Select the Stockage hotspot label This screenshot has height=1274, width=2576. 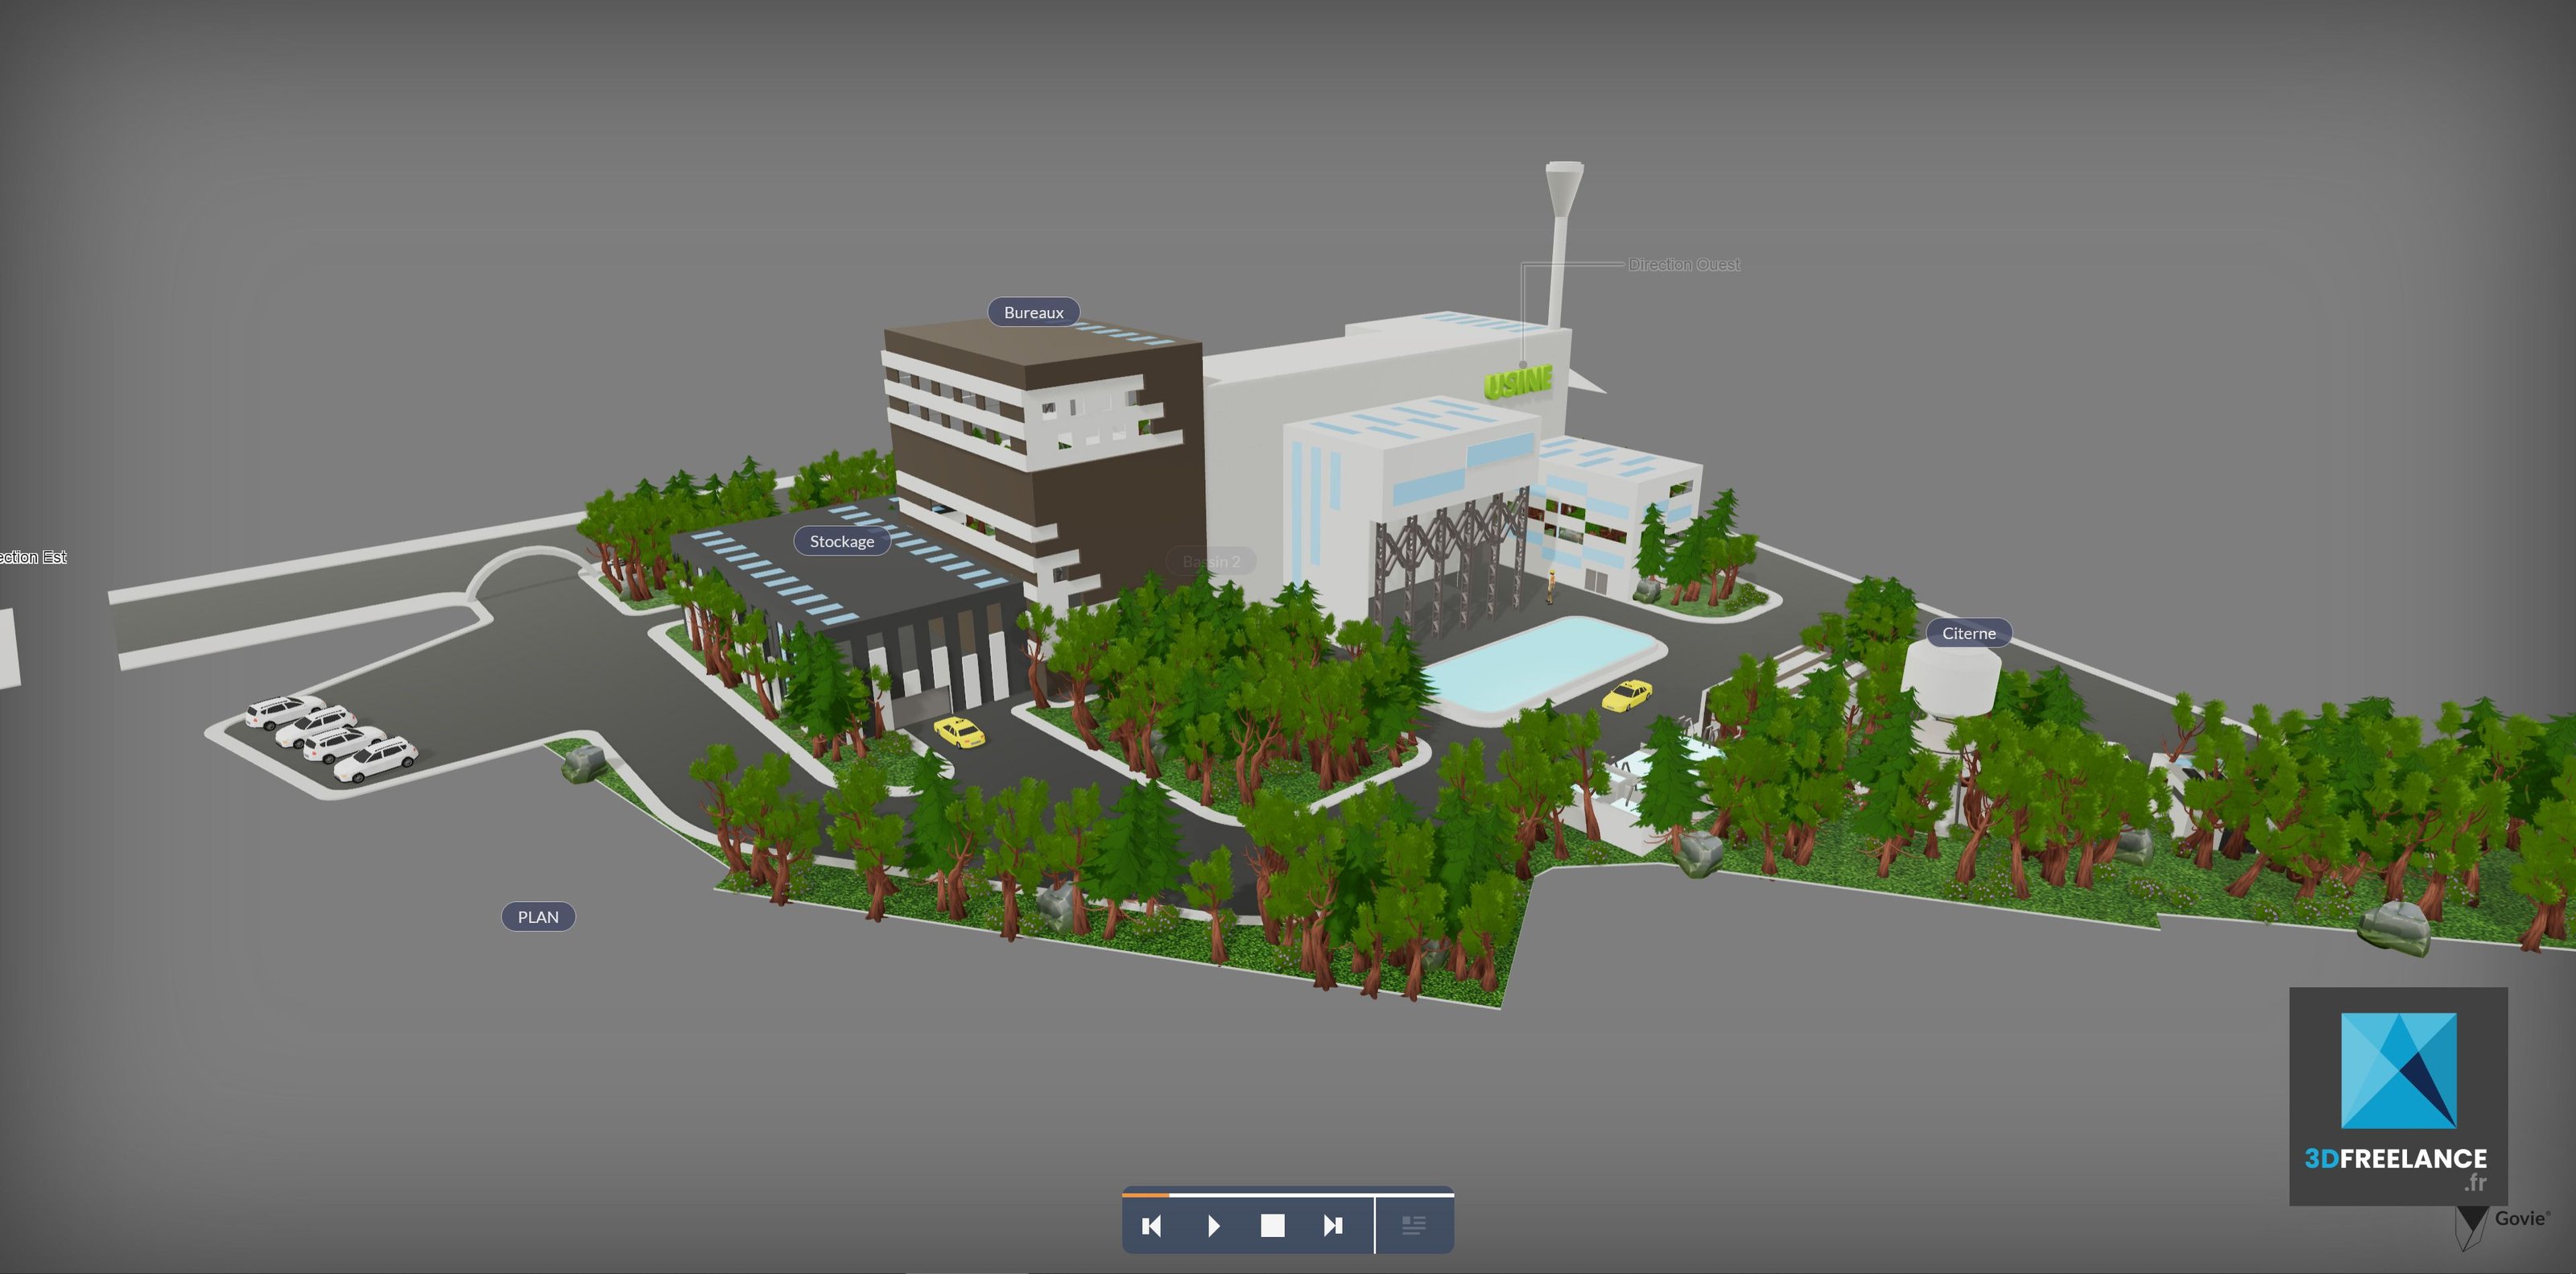841,541
